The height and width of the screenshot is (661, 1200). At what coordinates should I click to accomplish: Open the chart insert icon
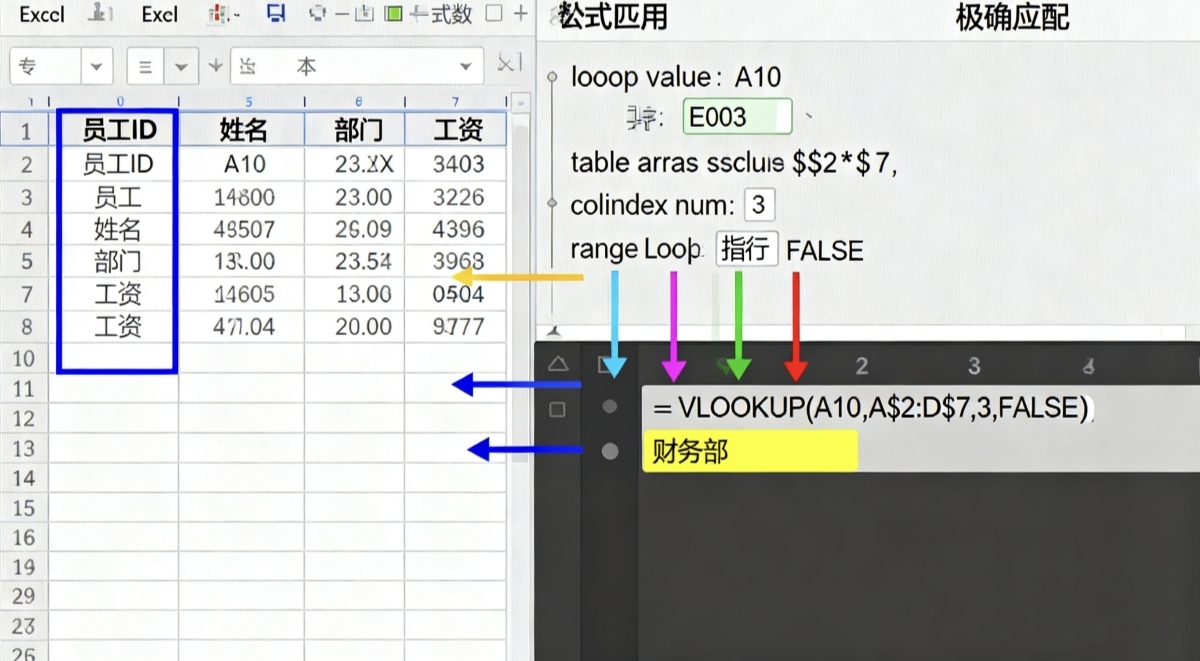[218, 13]
